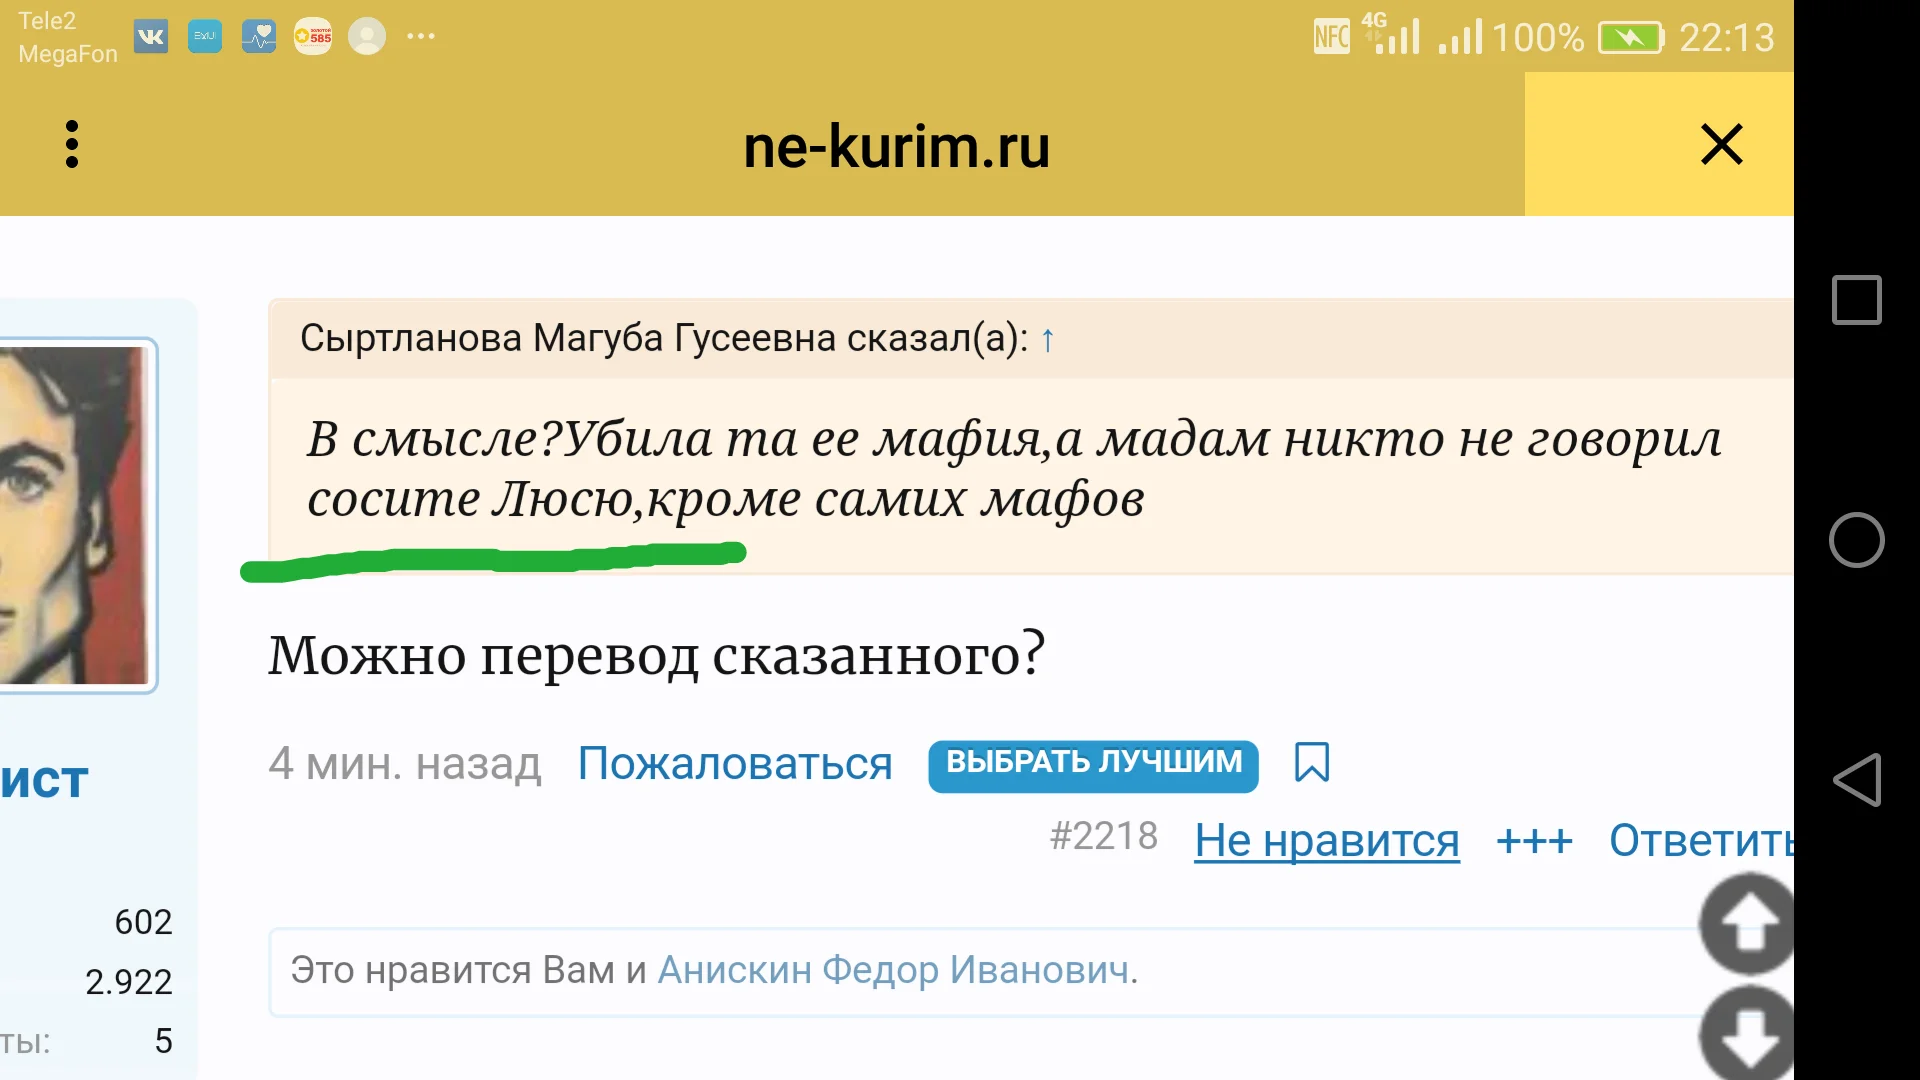Click the Пожаловаться link
The height and width of the screenshot is (1080, 1920).
click(x=734, y=764)
